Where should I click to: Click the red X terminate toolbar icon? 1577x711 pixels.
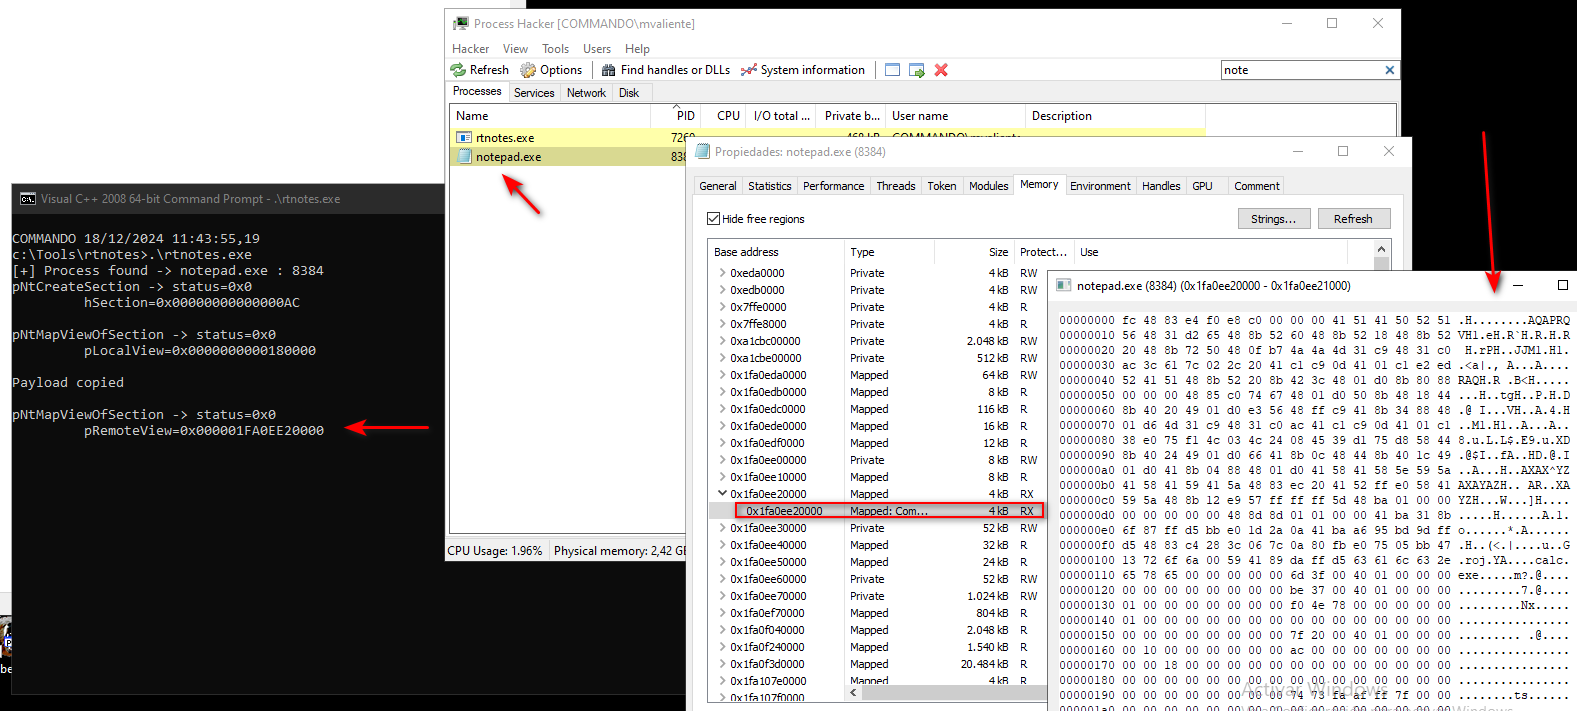tap(941, 70)
